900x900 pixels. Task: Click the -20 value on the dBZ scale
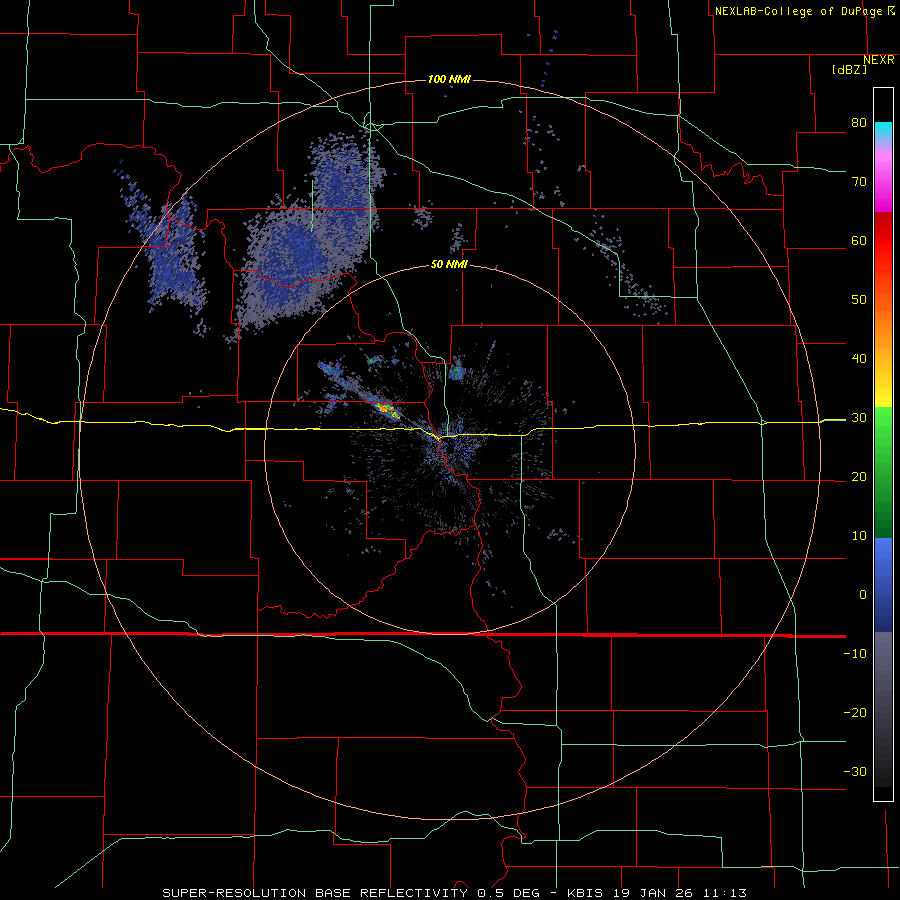(855, 713)
